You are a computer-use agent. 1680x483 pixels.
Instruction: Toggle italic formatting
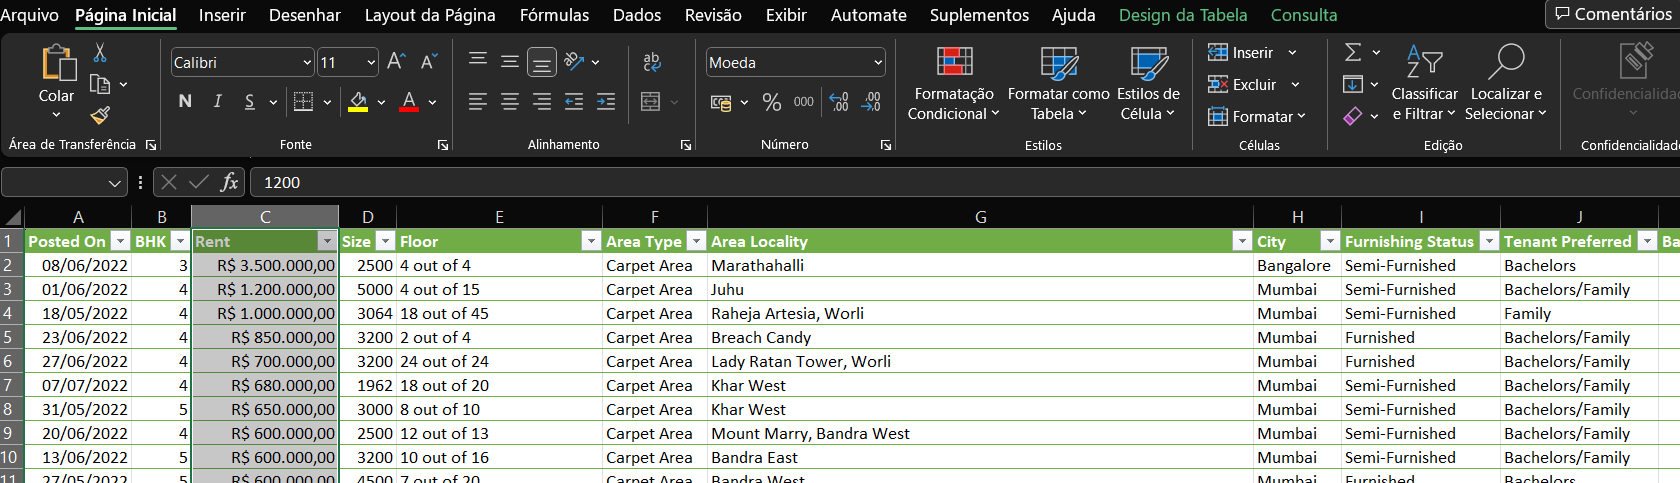tap(217, 101)
